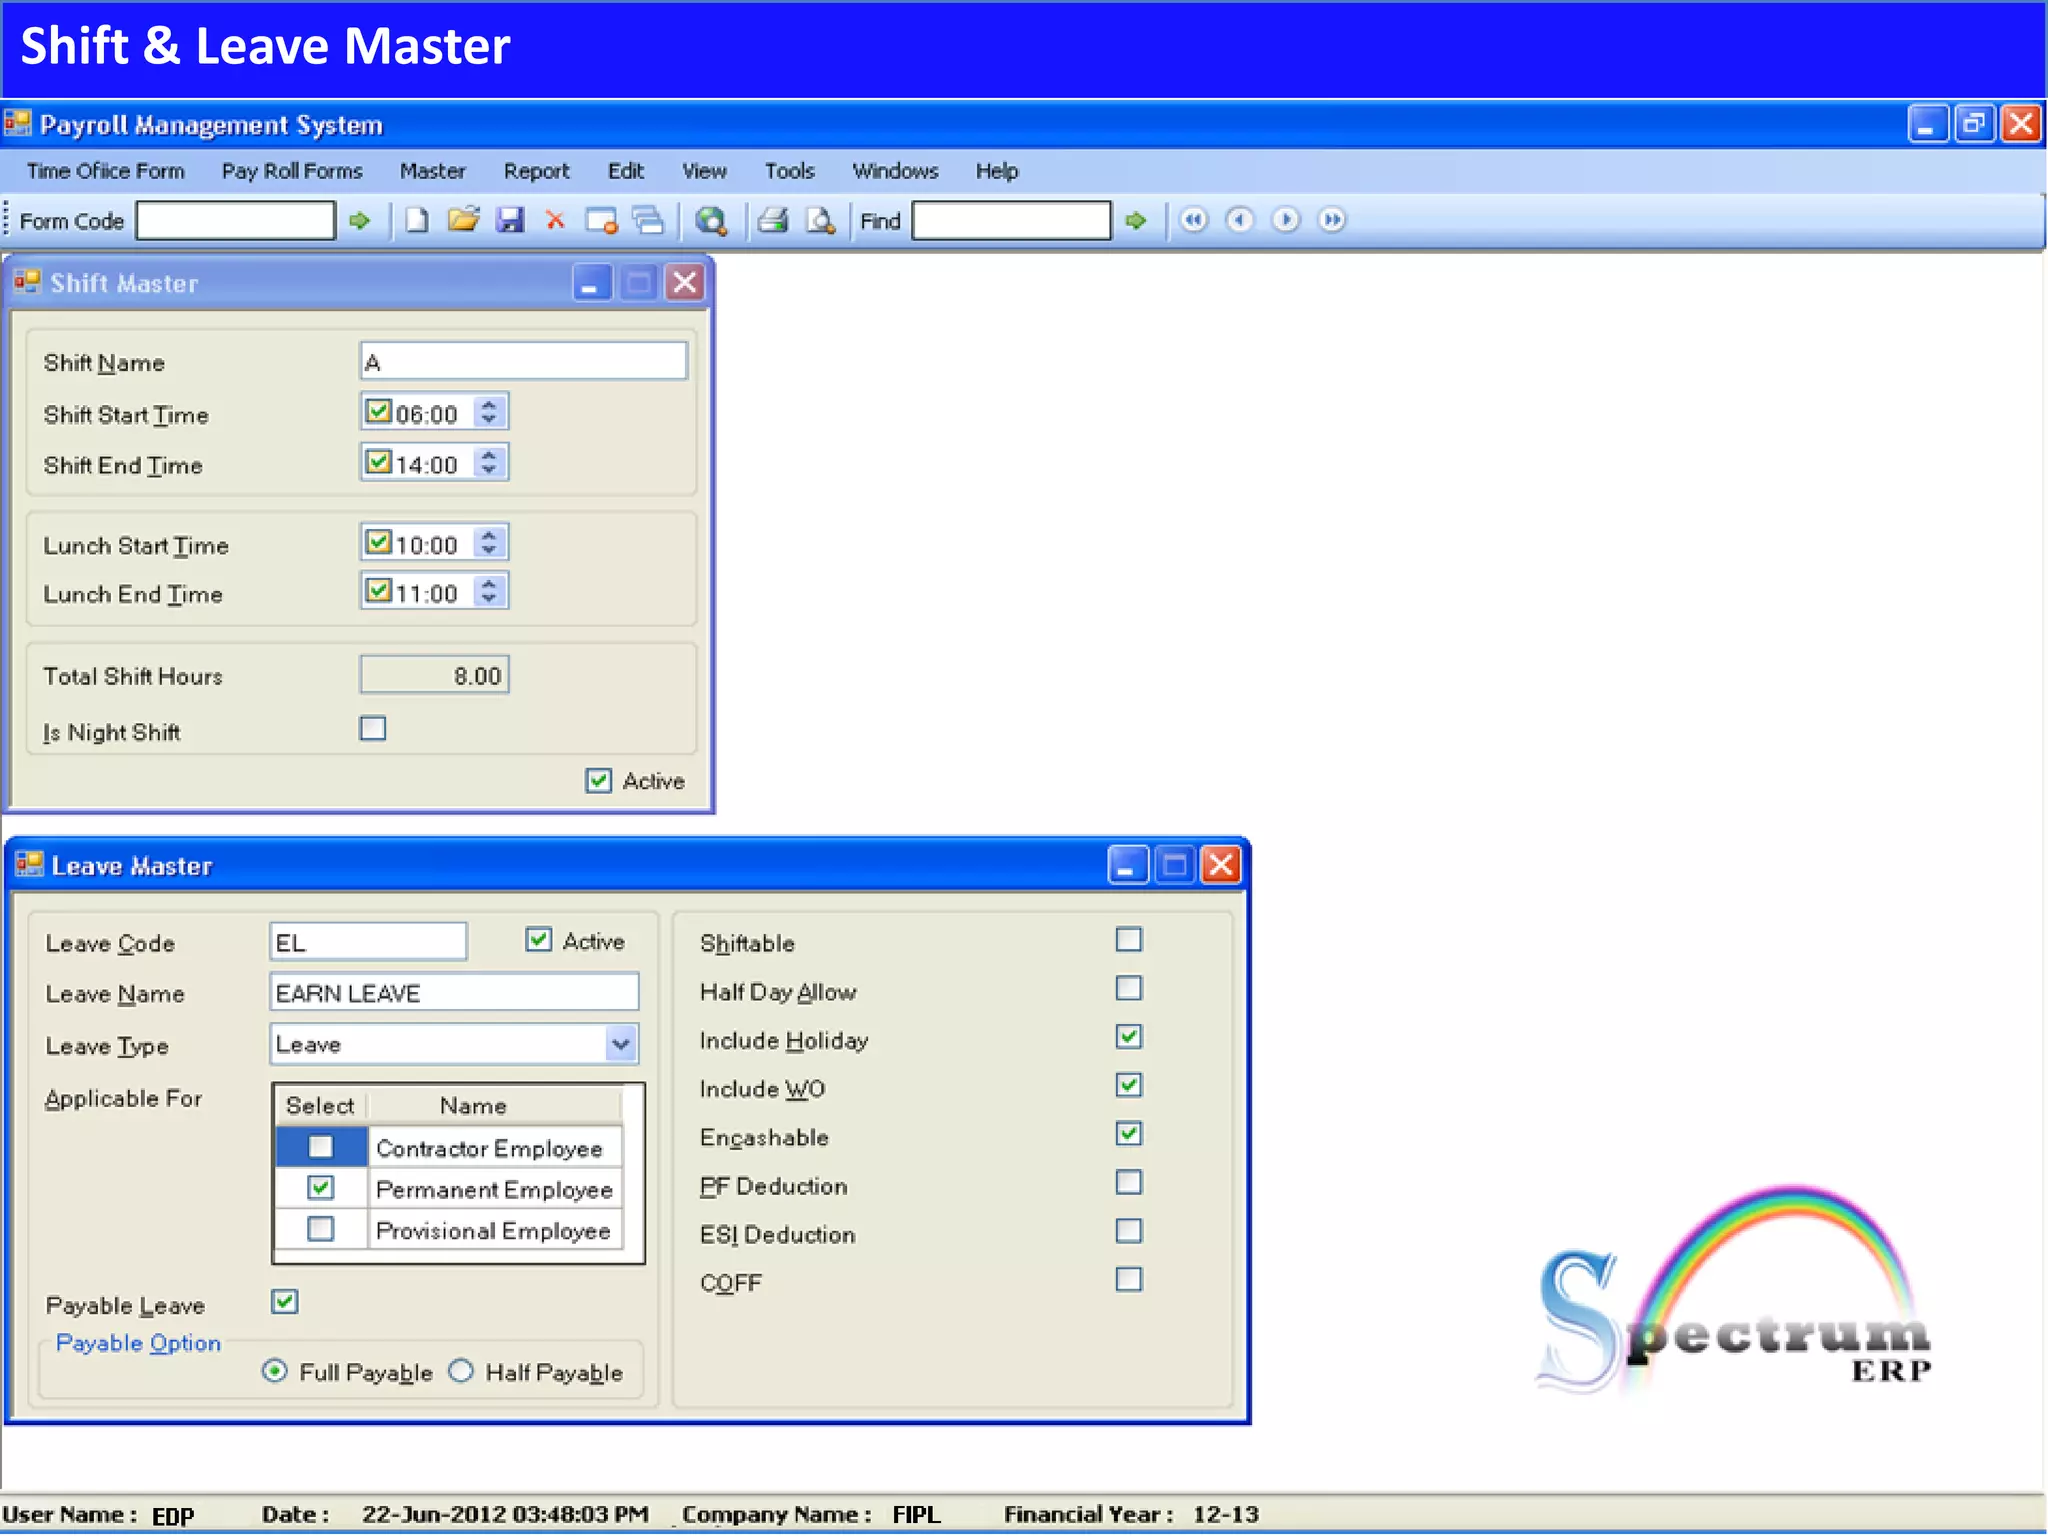The width and height of the screenshot is (2048, 1536).
Task: Select the Contractor Employee row checkbox
Action: [320, 1147]
